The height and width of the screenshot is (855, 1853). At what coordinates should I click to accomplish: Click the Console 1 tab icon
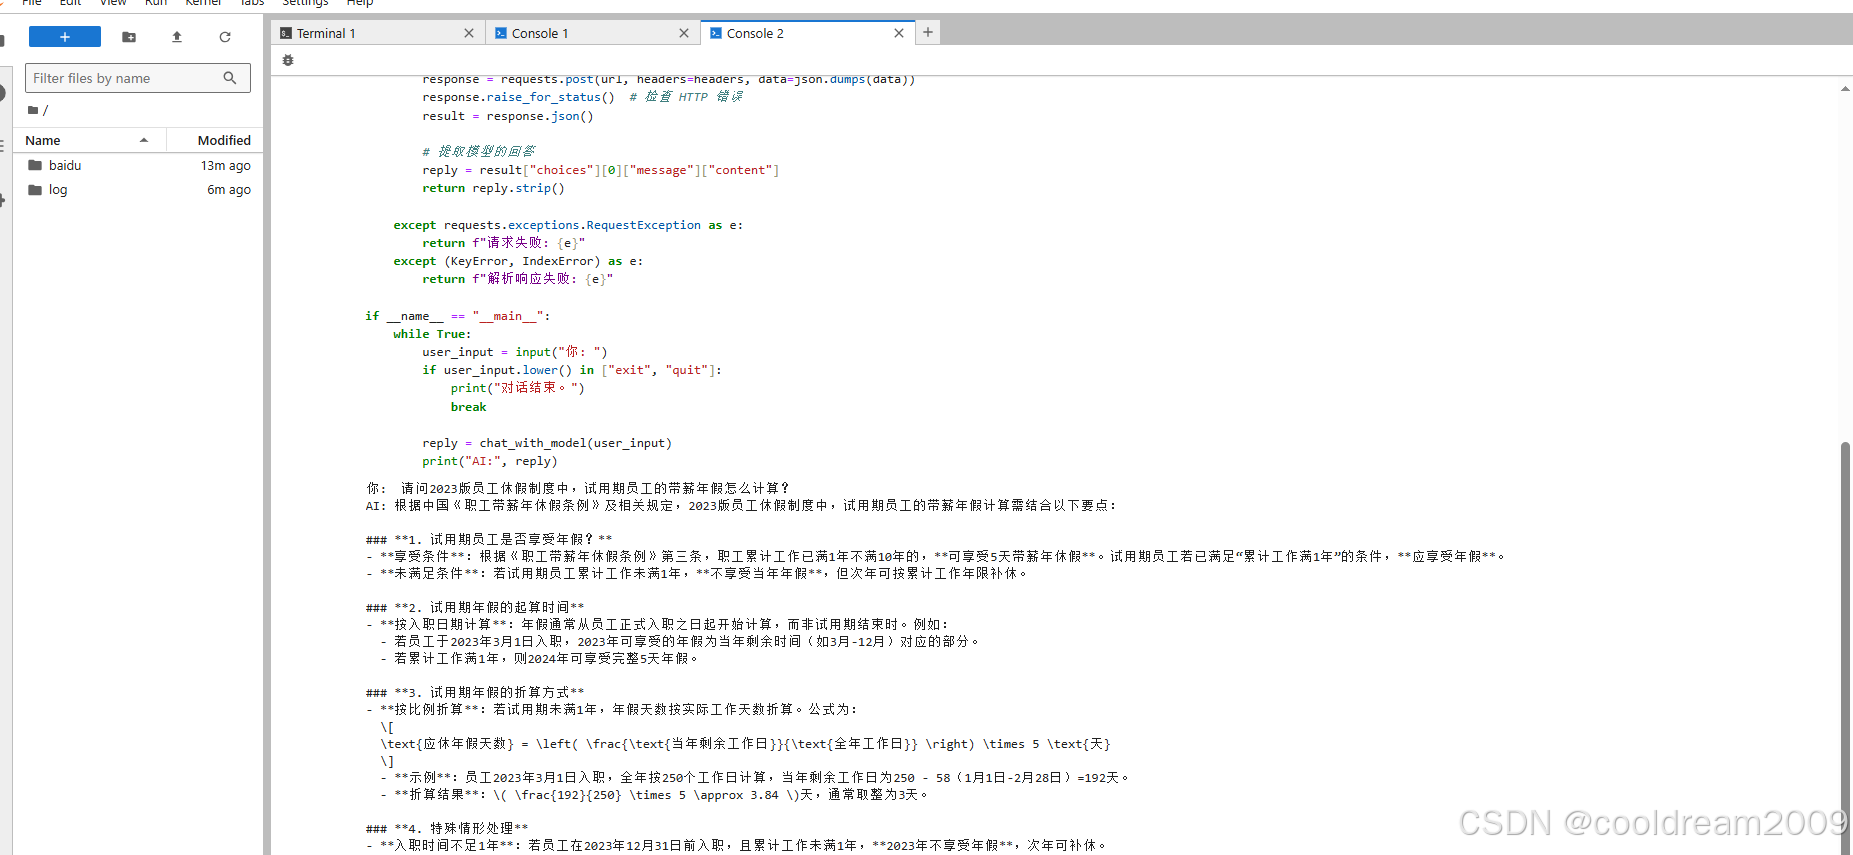click(x=501, y=33)
